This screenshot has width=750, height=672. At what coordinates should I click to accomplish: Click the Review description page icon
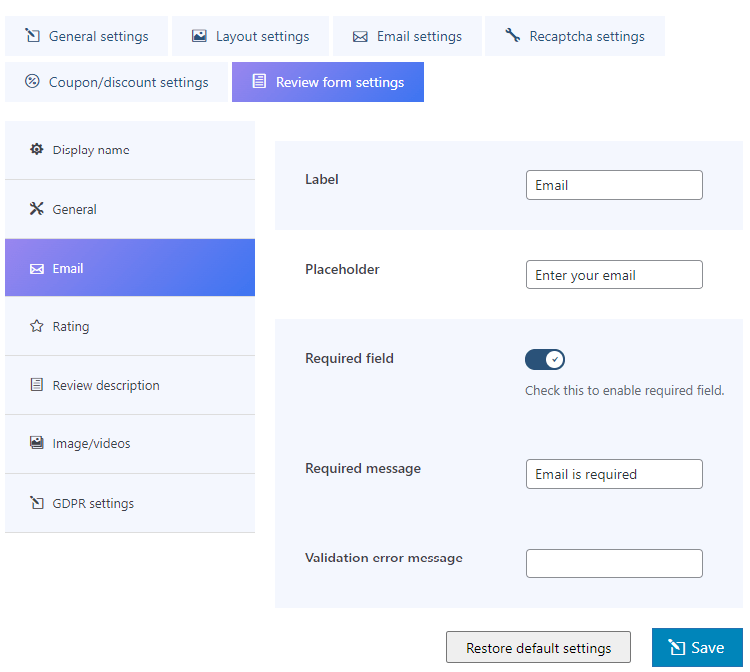pyautogui.click(x=37, y=385)
